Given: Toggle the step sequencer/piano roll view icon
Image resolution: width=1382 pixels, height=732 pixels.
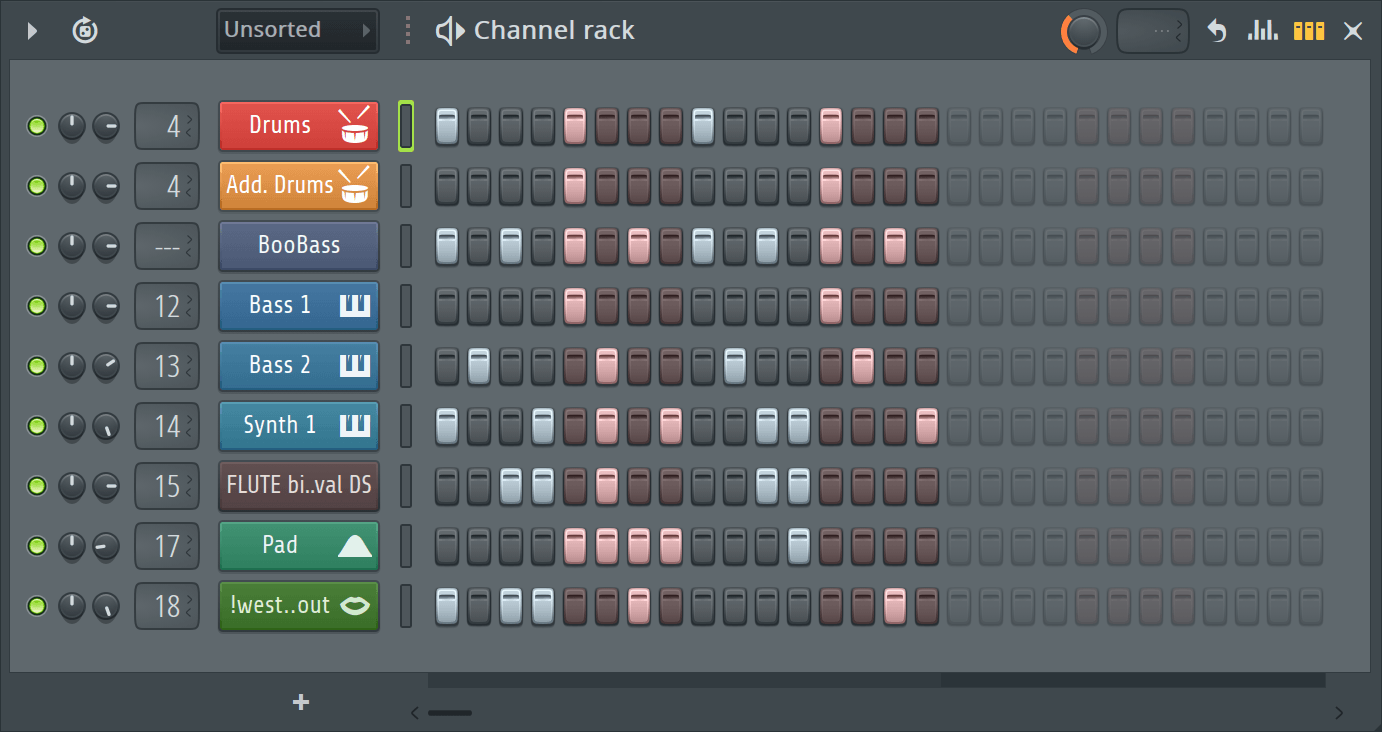Looking at the screenshot, I should click(x=1309, y=31).
